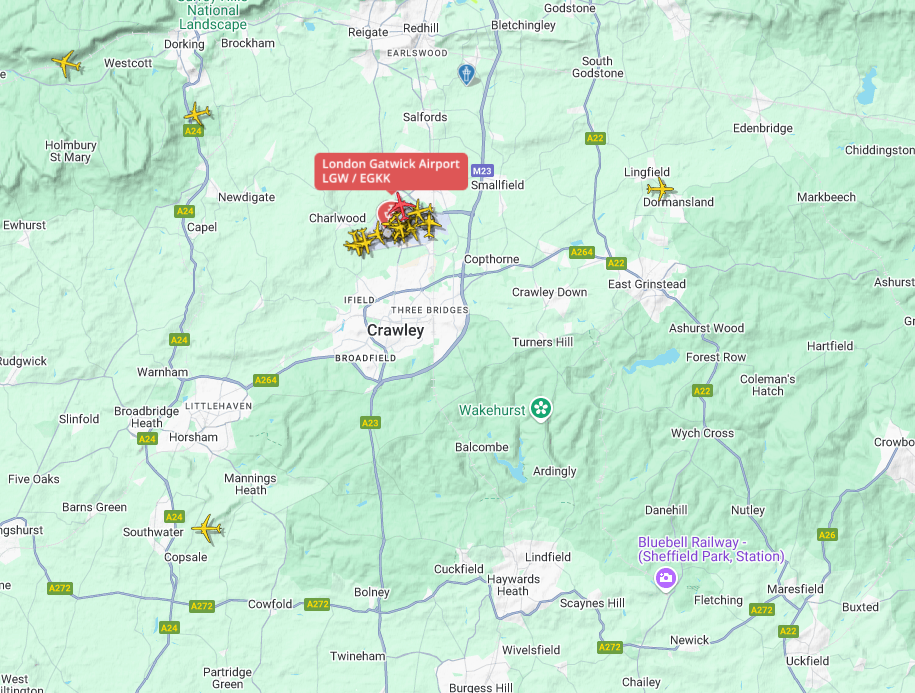The image size is (915, 693).
Task: Click the Crawley town label
Action: pyautogui.click(x=396, y=330)
